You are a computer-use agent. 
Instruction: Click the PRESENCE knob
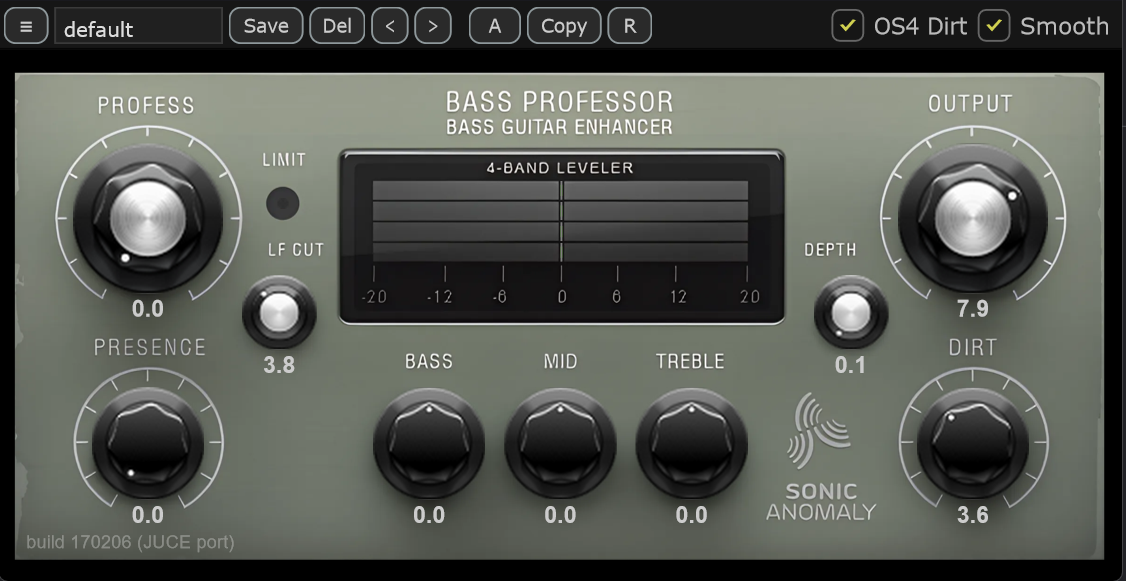[148, 443]
